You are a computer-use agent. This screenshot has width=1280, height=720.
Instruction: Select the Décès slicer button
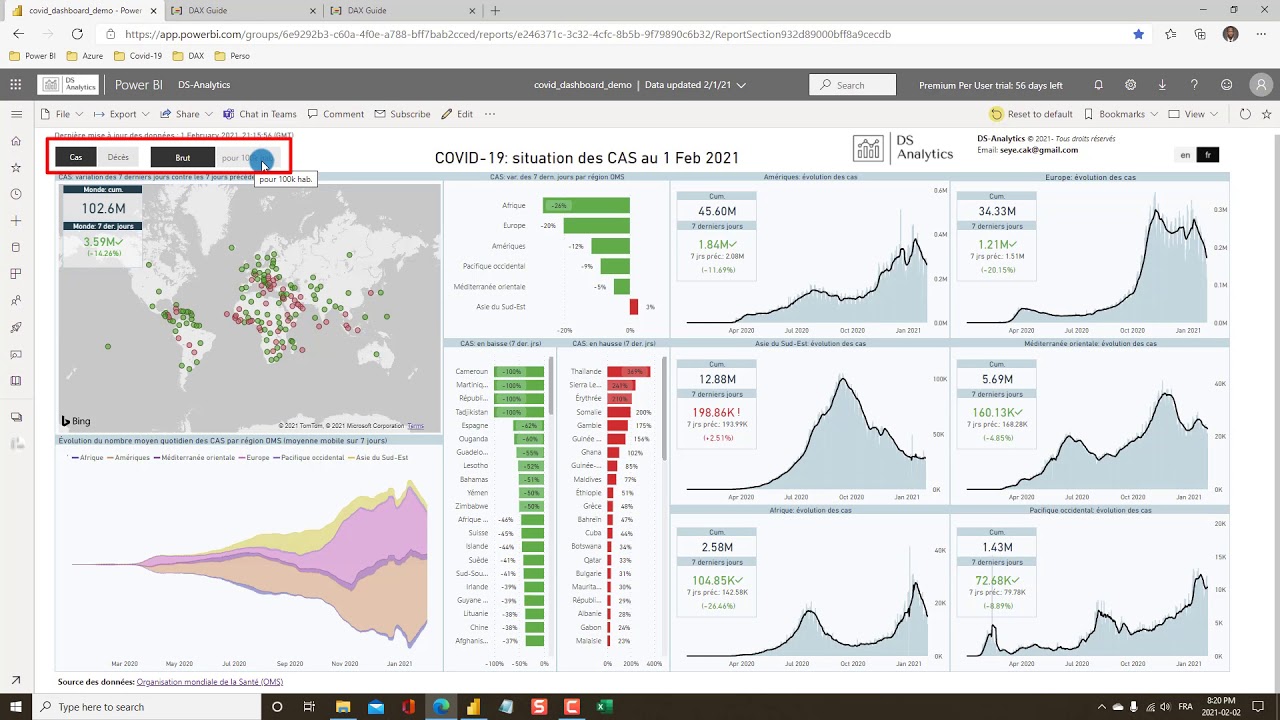(118, 157)
